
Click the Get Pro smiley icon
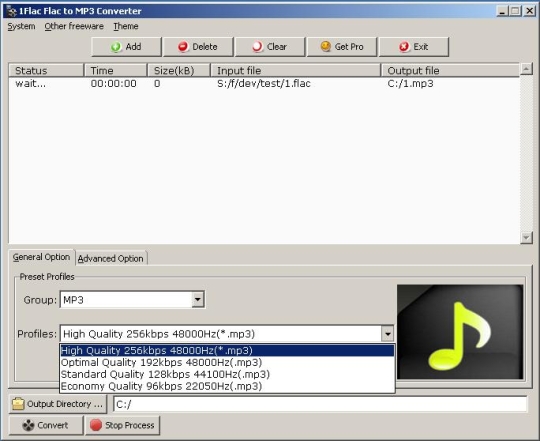(325, 46)
